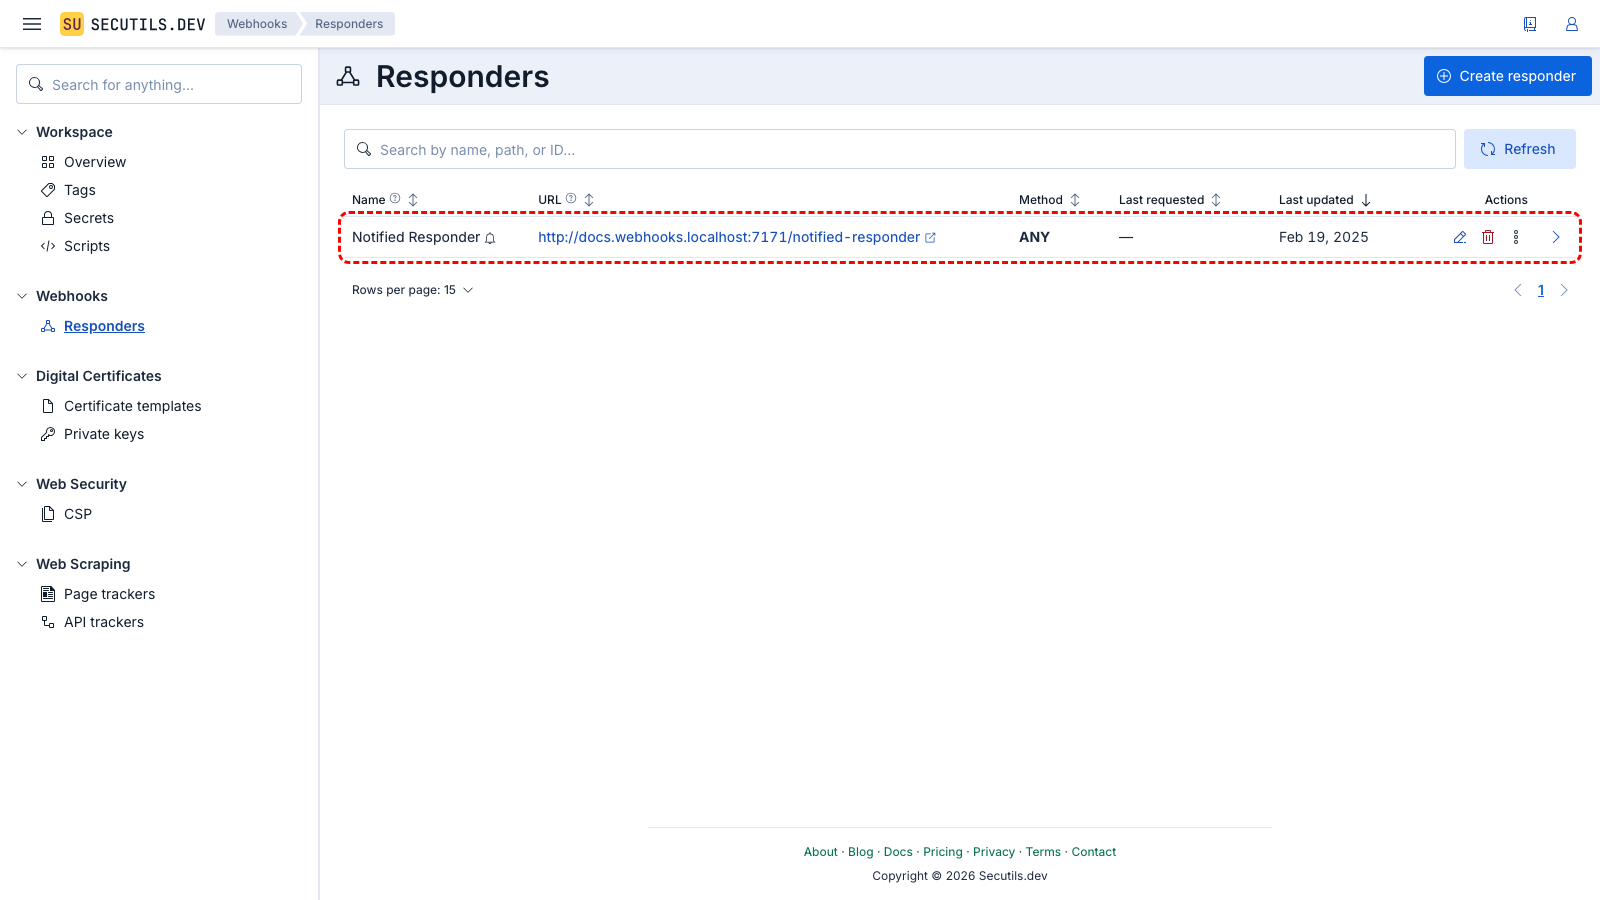Click the Notified Responder name
The image size is (1600, 900).
(416, 237)
